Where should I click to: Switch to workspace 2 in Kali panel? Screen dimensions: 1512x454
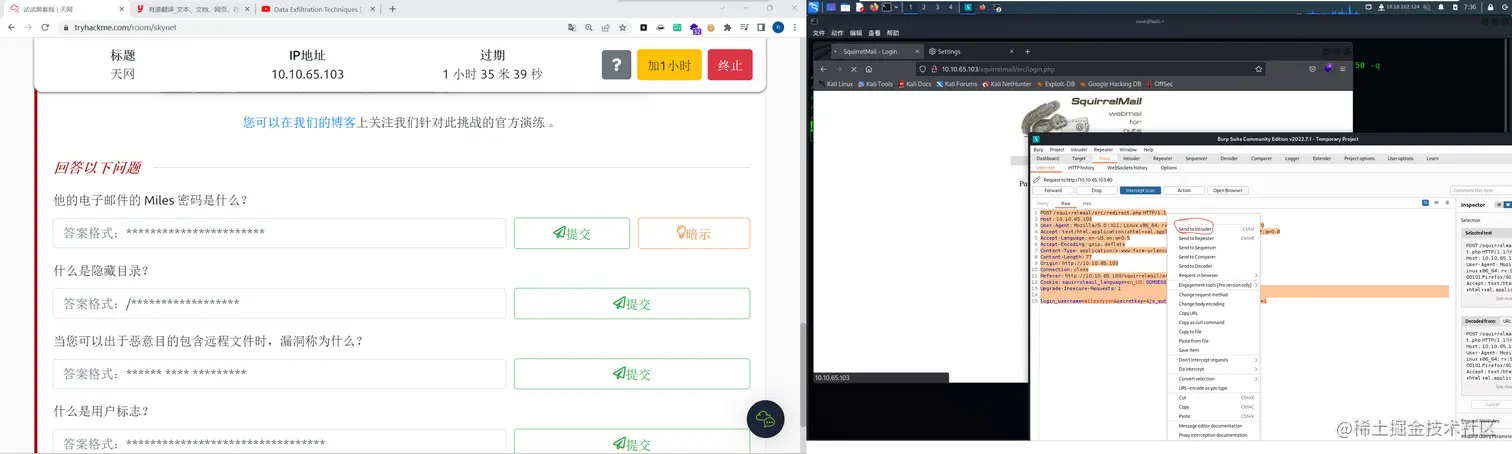[924, 7]
